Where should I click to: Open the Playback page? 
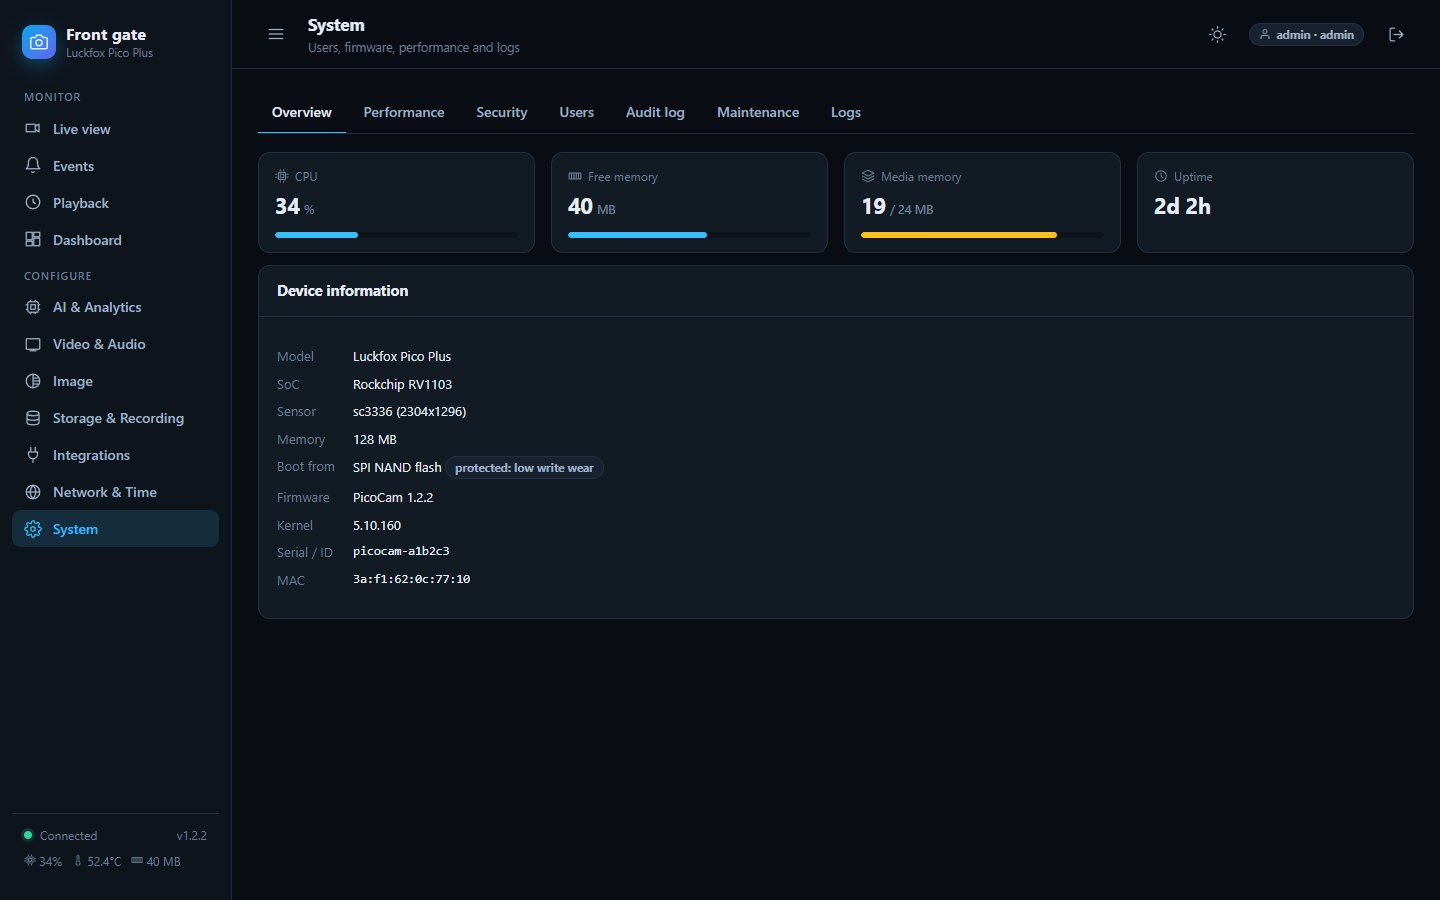[x=115, y=203]
